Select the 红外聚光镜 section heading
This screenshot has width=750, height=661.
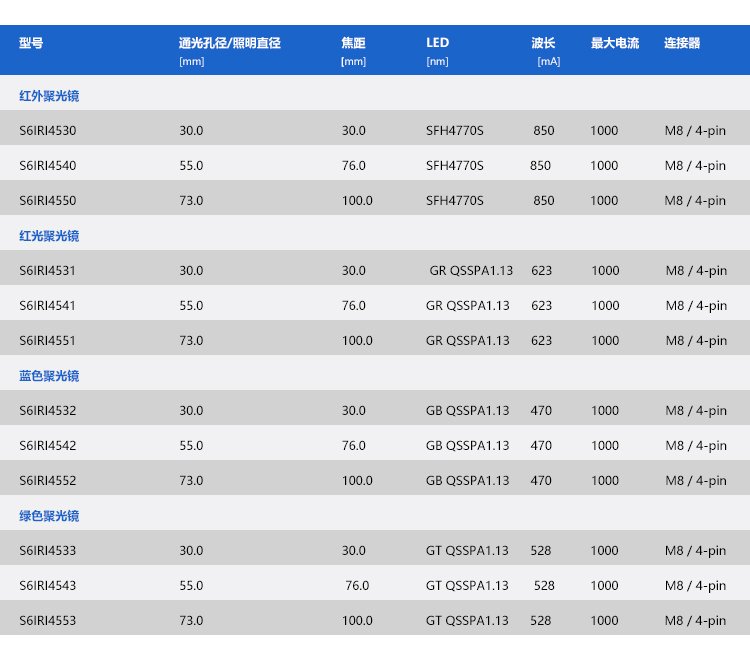click(x=49, y=96)
